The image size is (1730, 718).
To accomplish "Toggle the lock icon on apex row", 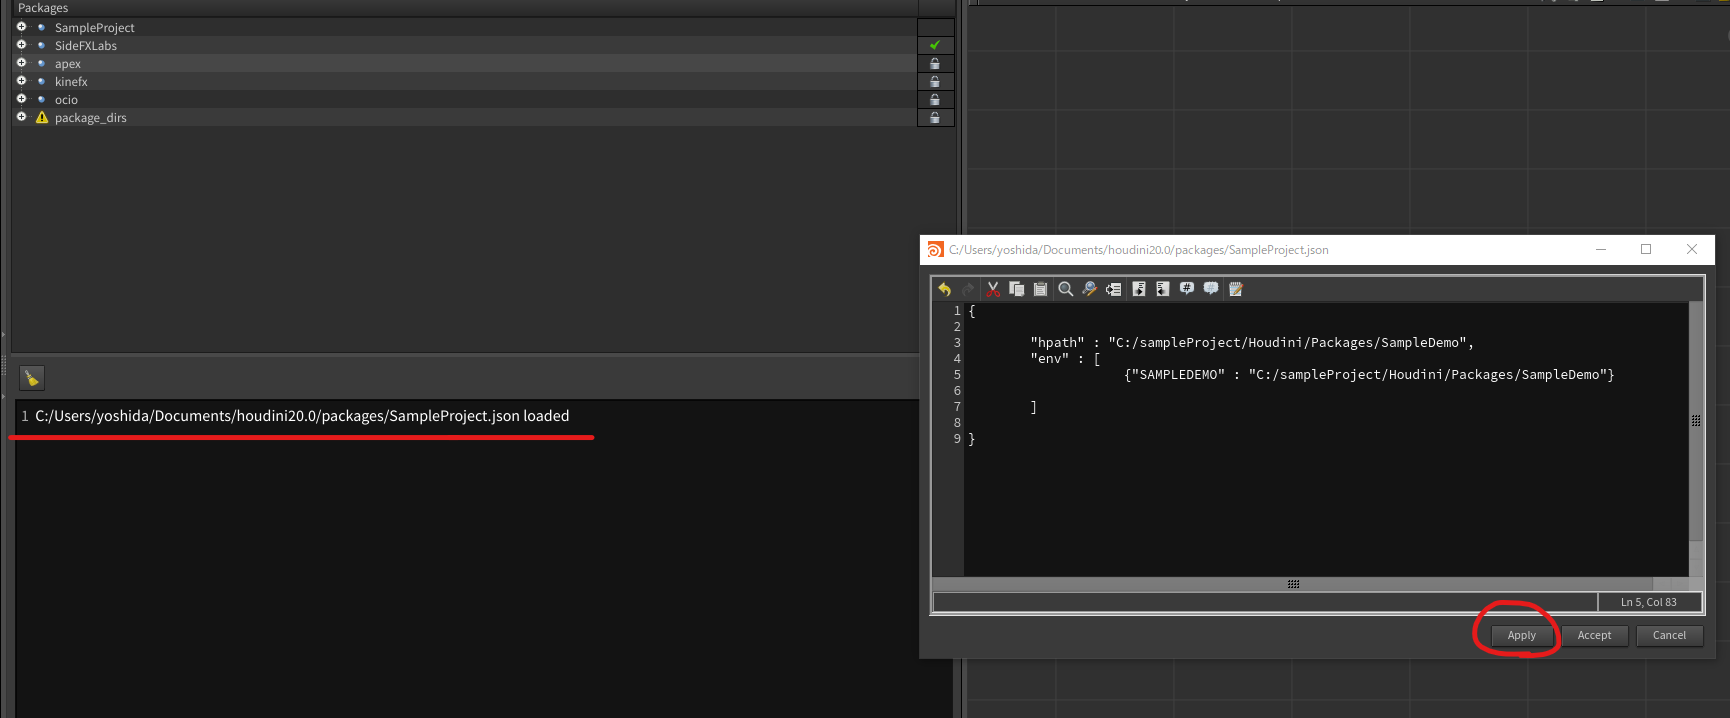I will click(935, 63).
